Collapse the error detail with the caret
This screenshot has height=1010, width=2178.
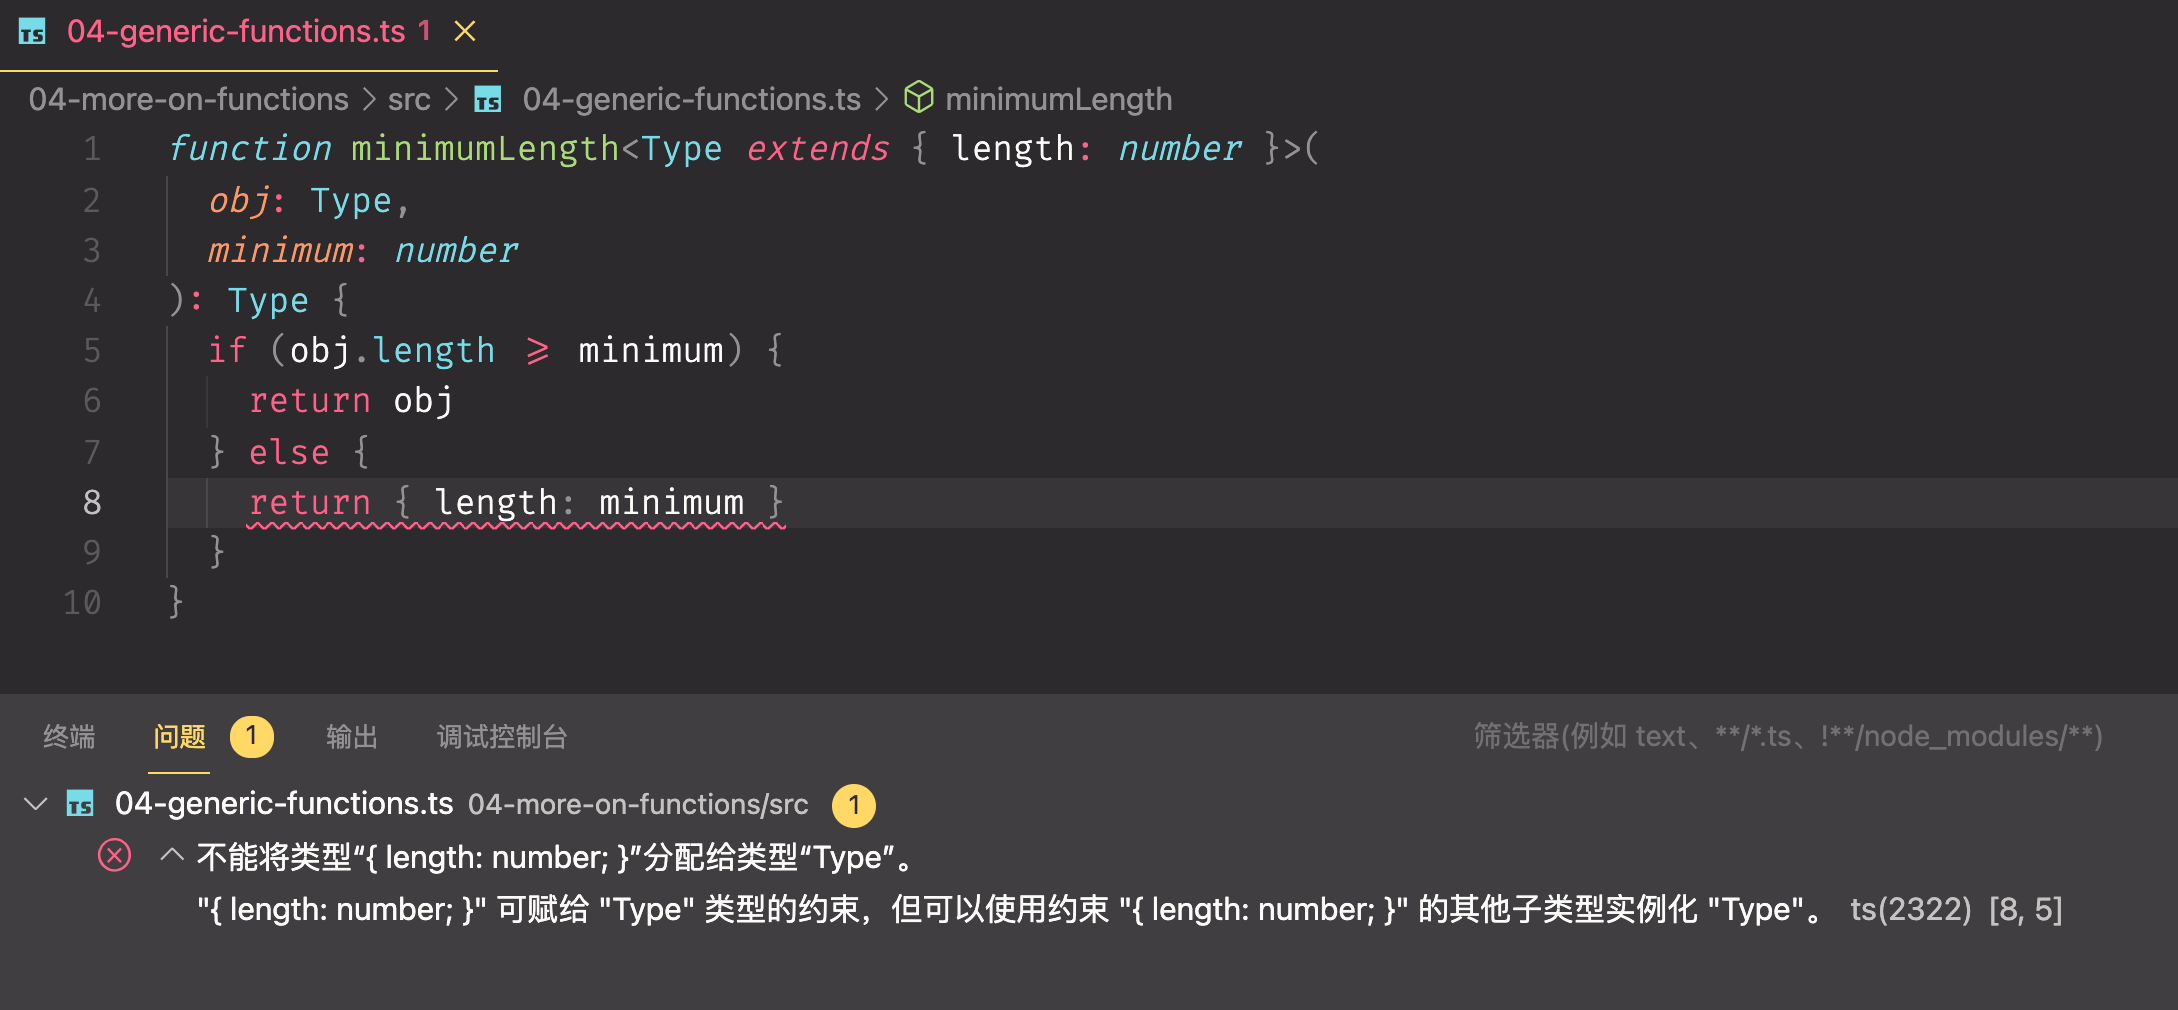click(172, 856)
